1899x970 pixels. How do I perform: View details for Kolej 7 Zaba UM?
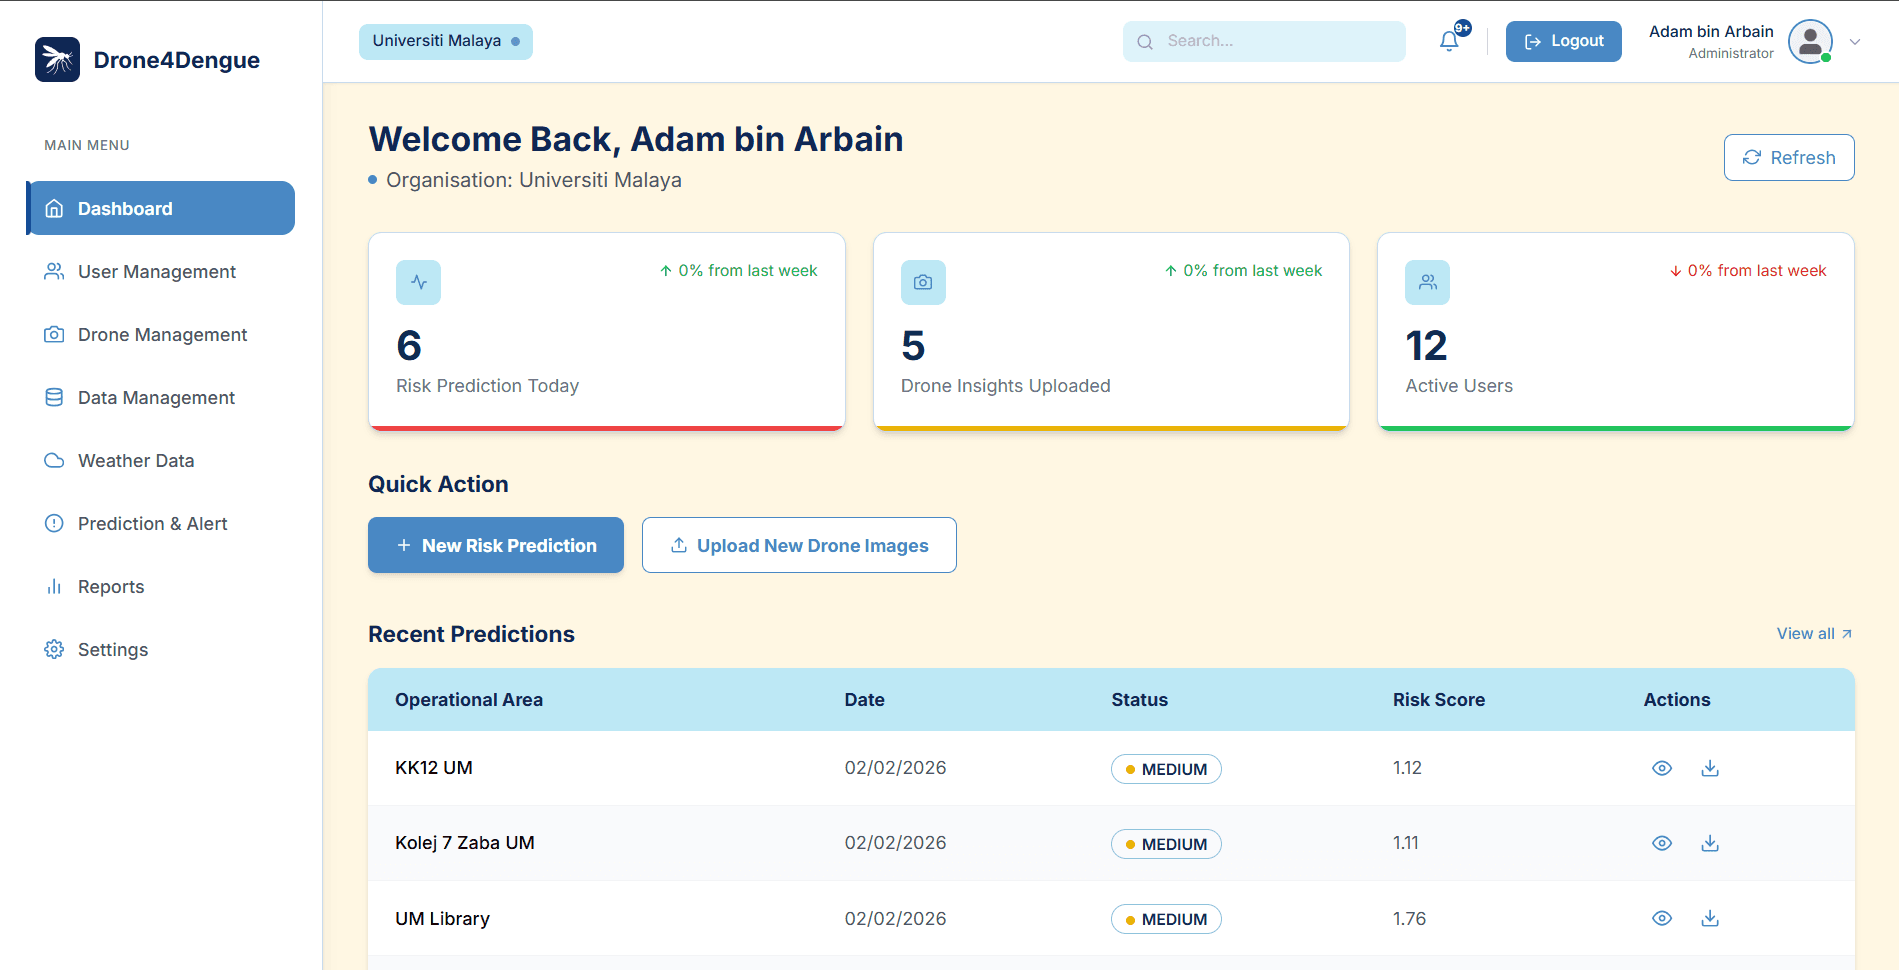click(x=1662, y=843)
